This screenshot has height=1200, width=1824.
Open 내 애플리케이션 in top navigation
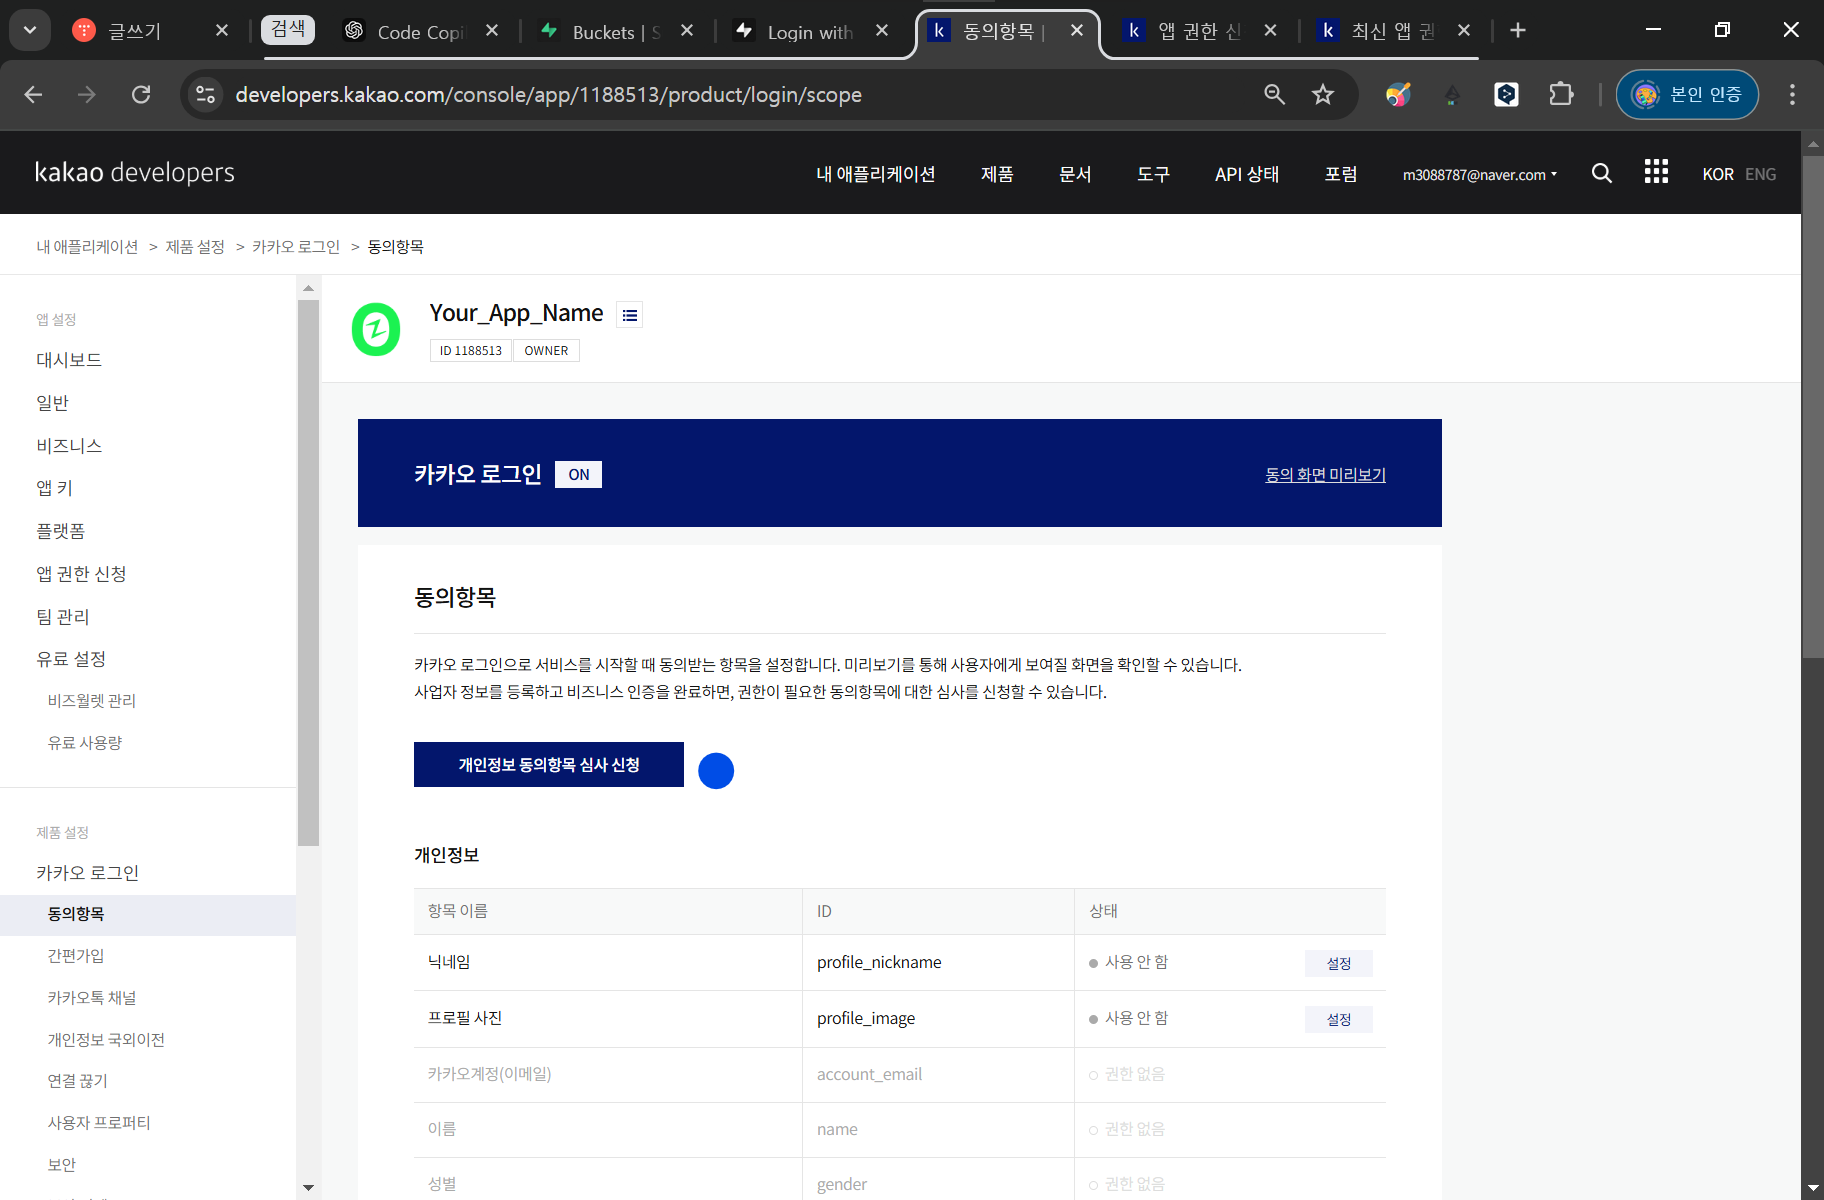tap(876, 174)
